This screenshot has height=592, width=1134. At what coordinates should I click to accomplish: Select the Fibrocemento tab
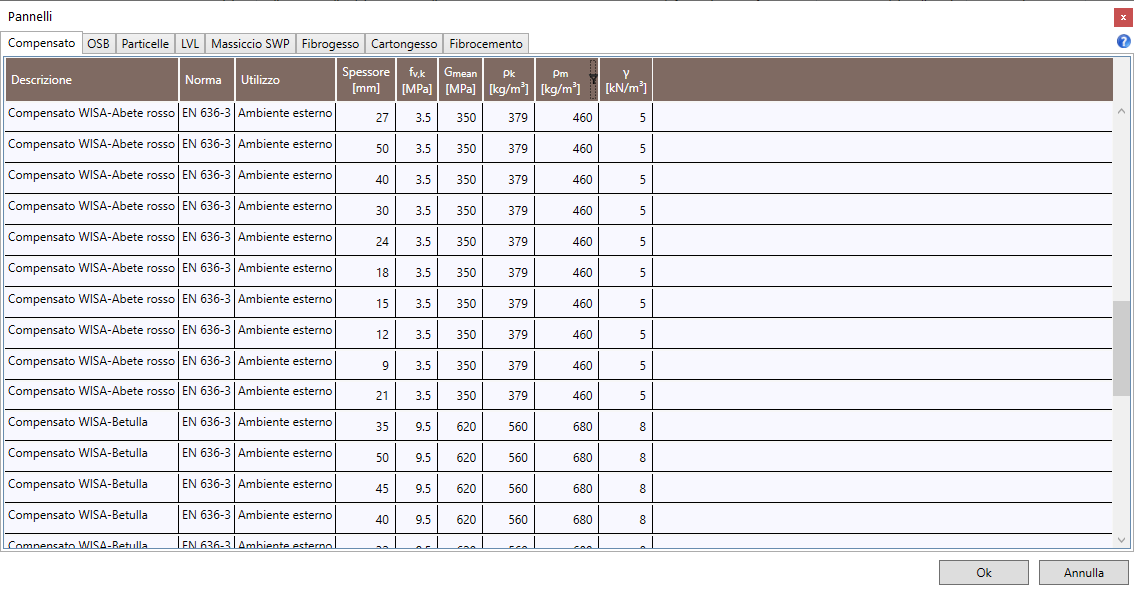pos(486,43)
